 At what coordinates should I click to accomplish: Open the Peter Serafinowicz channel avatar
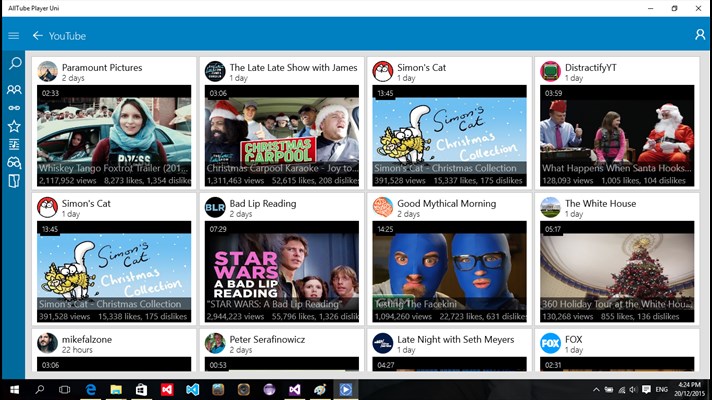click(x=215, y=343)
